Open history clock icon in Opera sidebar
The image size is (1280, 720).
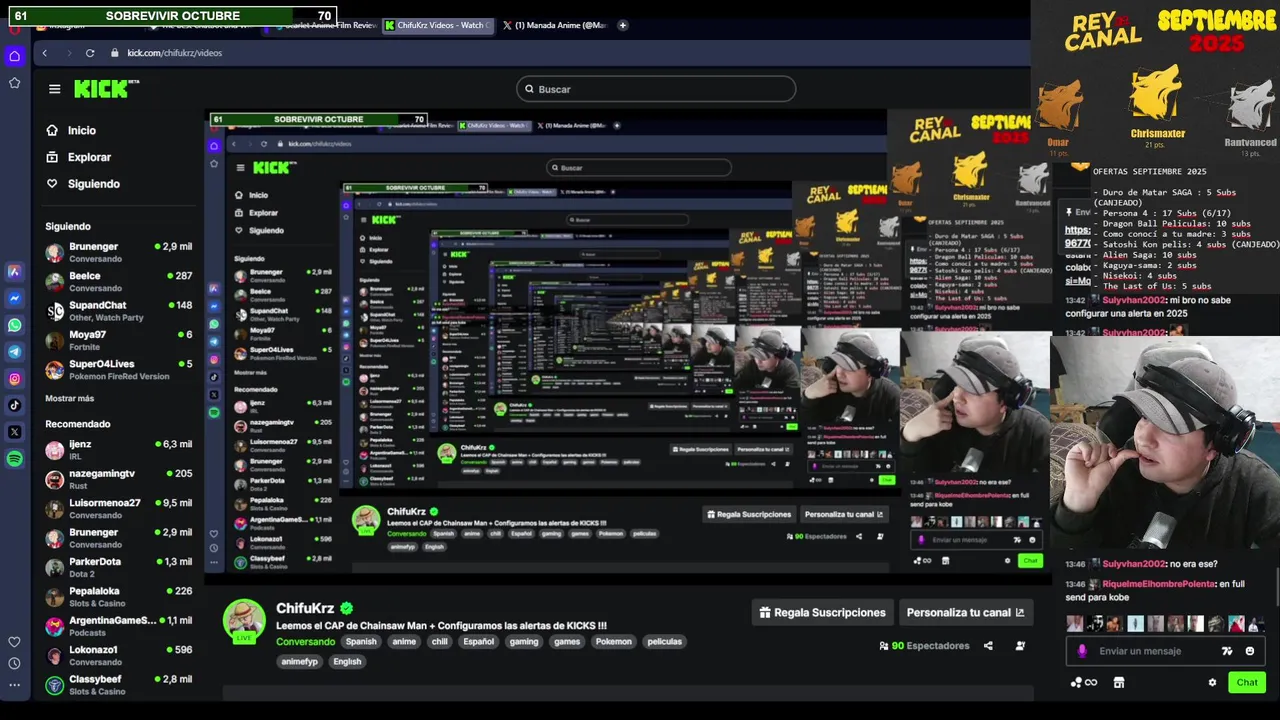[14, 663]
